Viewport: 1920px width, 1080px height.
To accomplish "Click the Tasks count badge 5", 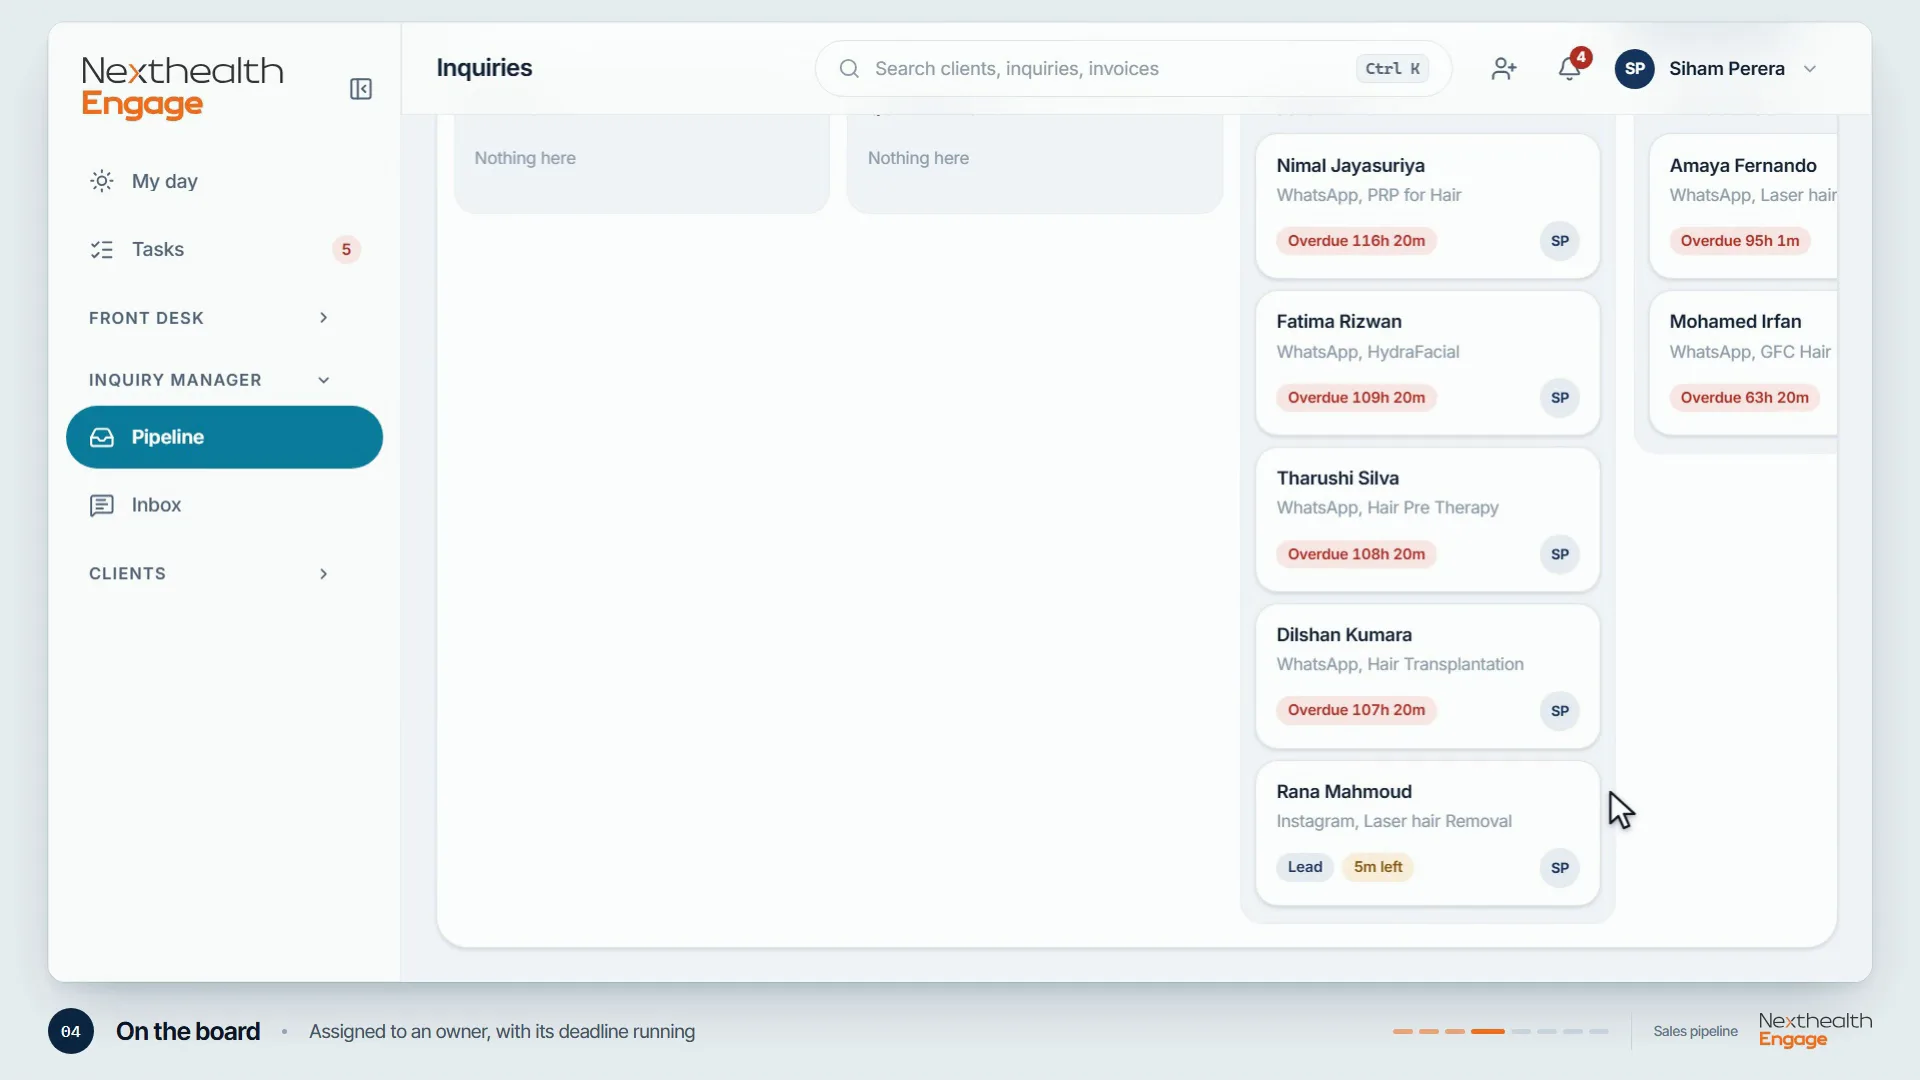I will 346,250.
